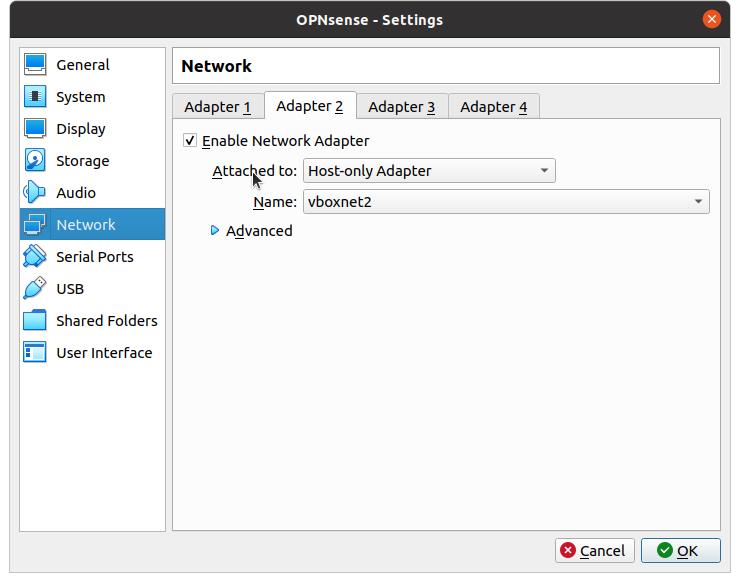Viewport: 740px width, 582px height.
Task: Select the System chip icon
Action: [35, 97]
